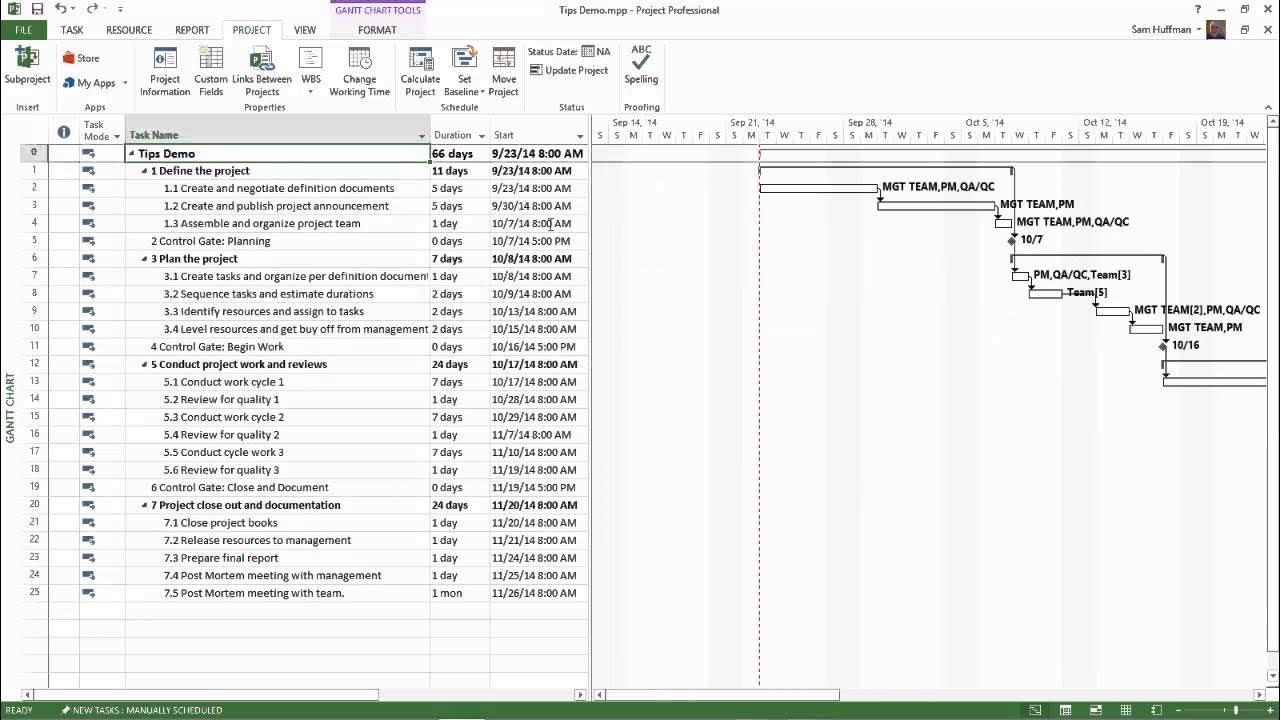Insert a Subproject

coord(27,65)
